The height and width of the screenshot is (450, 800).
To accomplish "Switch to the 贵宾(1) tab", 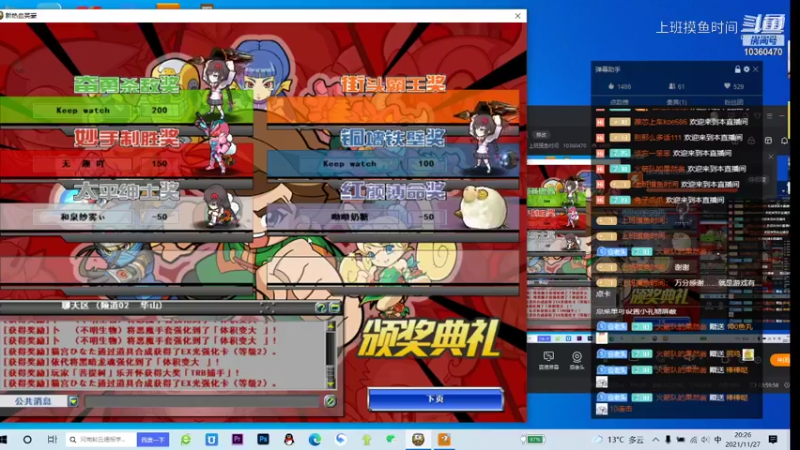I will tap(677, 102).
